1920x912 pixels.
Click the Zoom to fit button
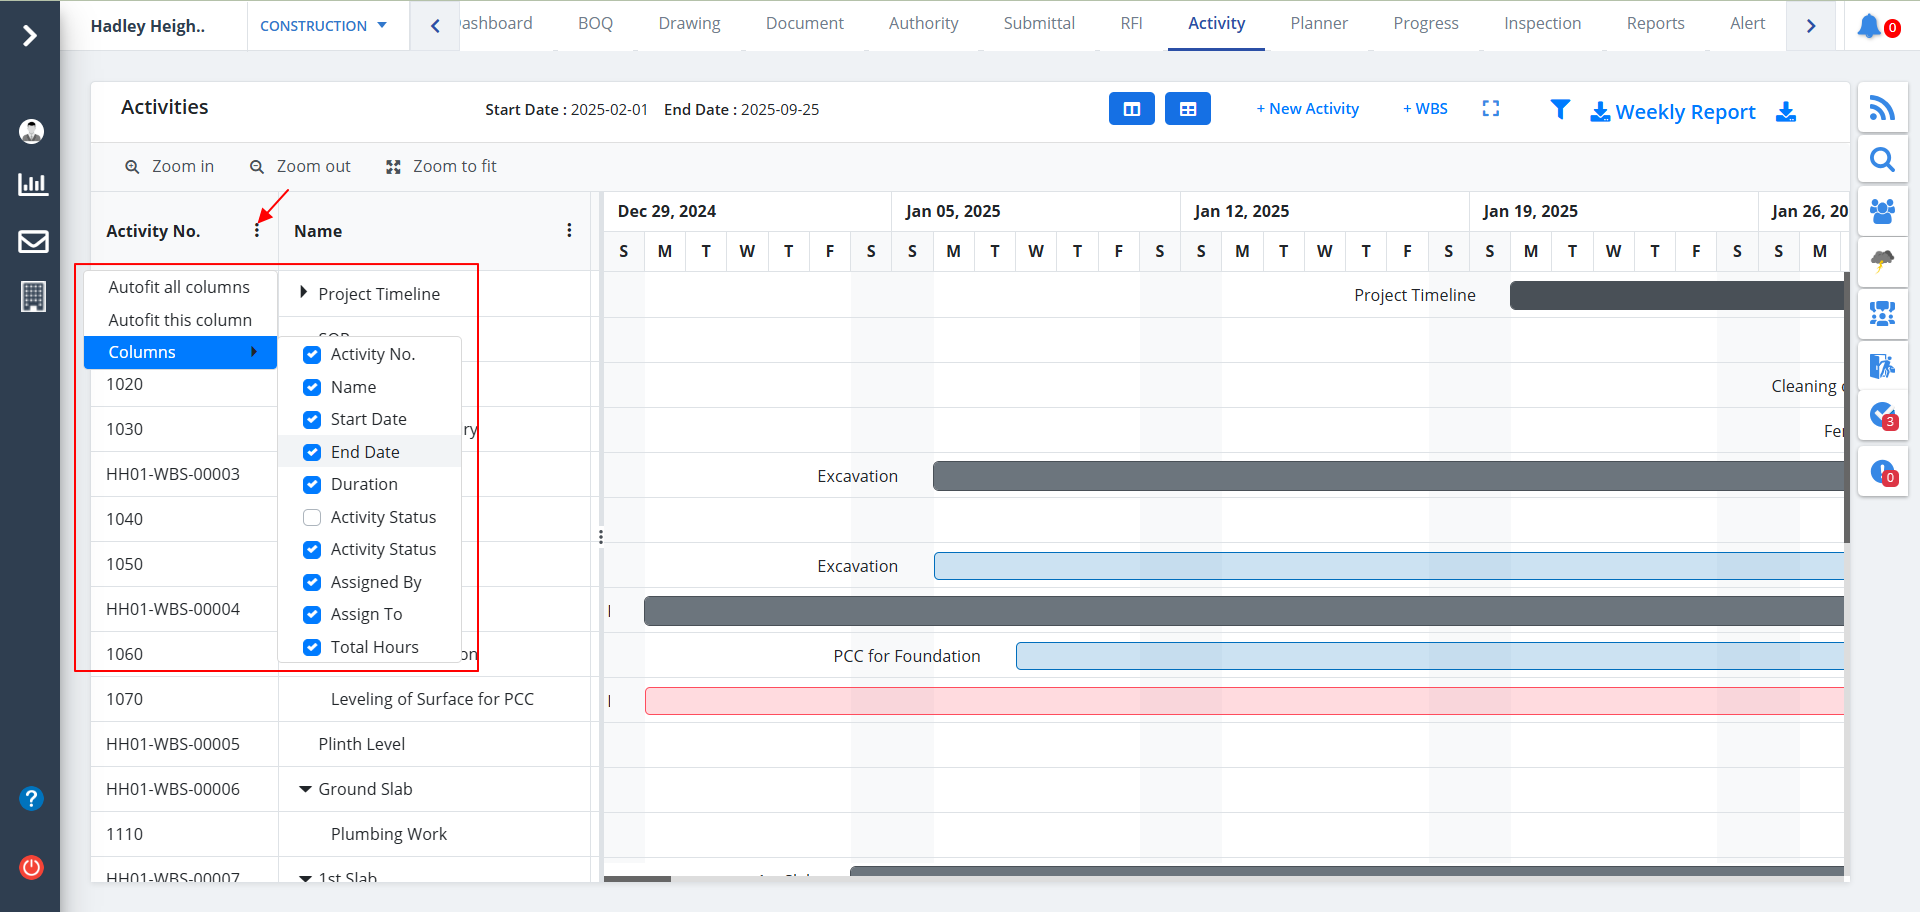coord(441,167)
